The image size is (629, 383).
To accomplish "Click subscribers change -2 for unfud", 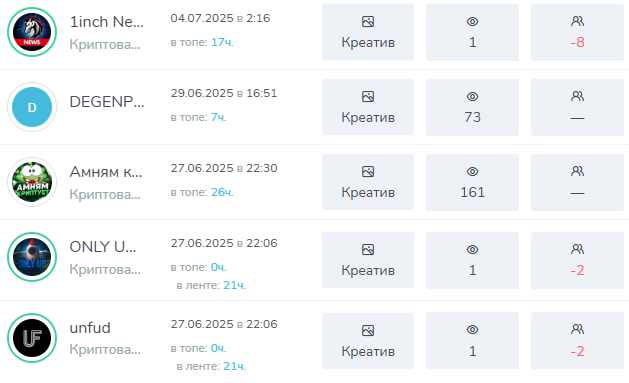I will 577,351.
